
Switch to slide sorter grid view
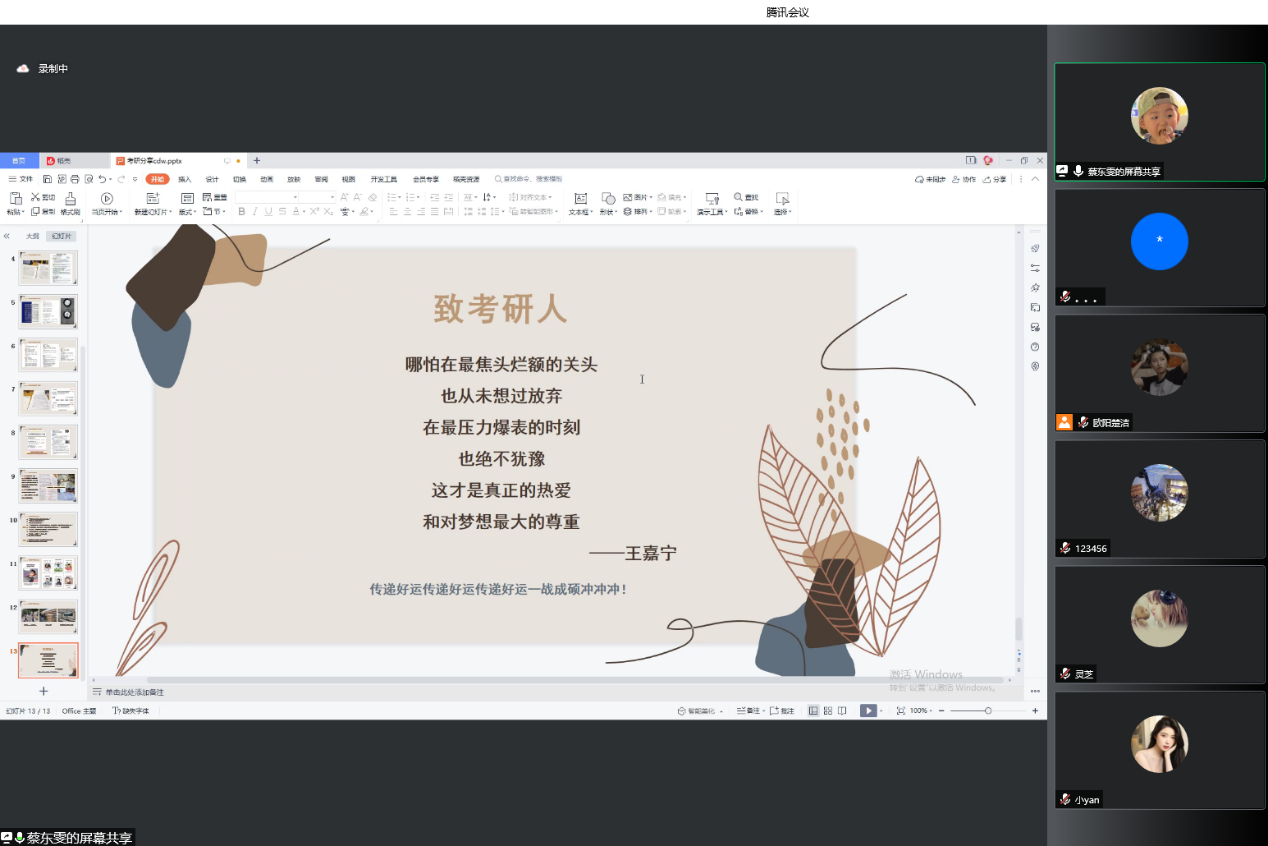click(x=828, y=711)
